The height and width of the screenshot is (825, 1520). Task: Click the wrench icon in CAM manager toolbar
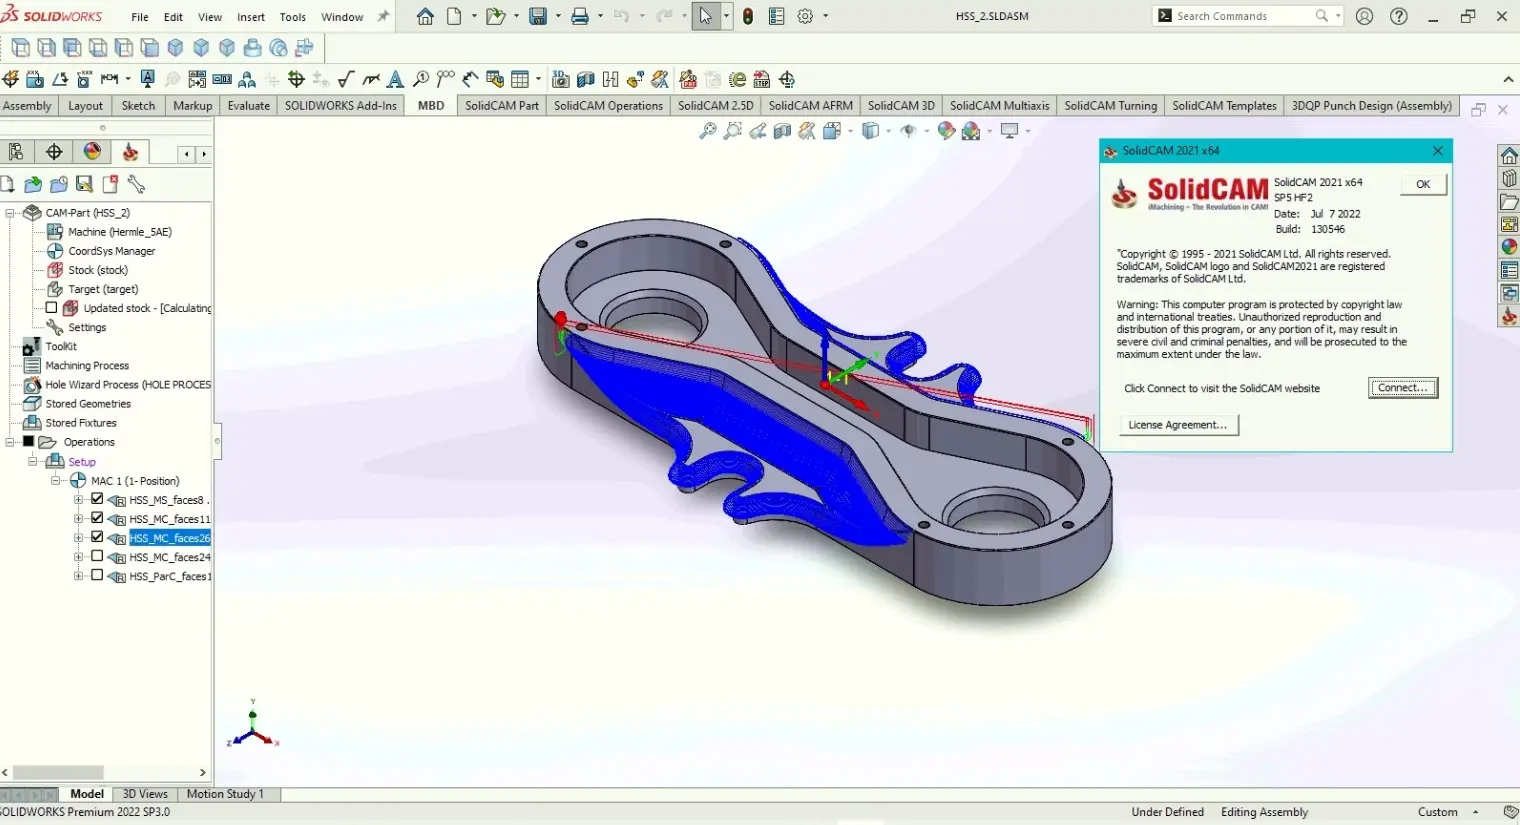tap(136, 184)
